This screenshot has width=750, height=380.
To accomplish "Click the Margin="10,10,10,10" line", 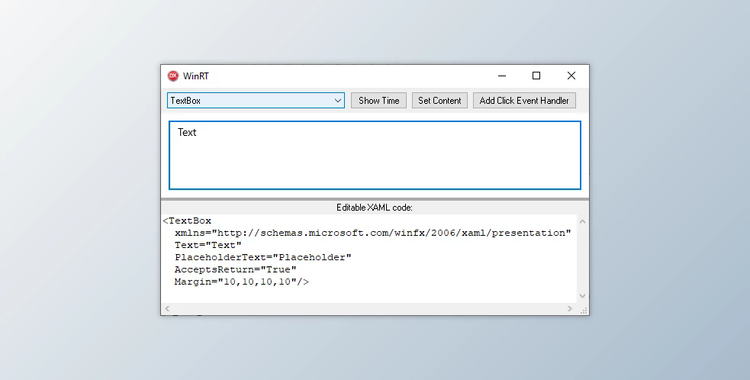I will [x=242, y=282].
